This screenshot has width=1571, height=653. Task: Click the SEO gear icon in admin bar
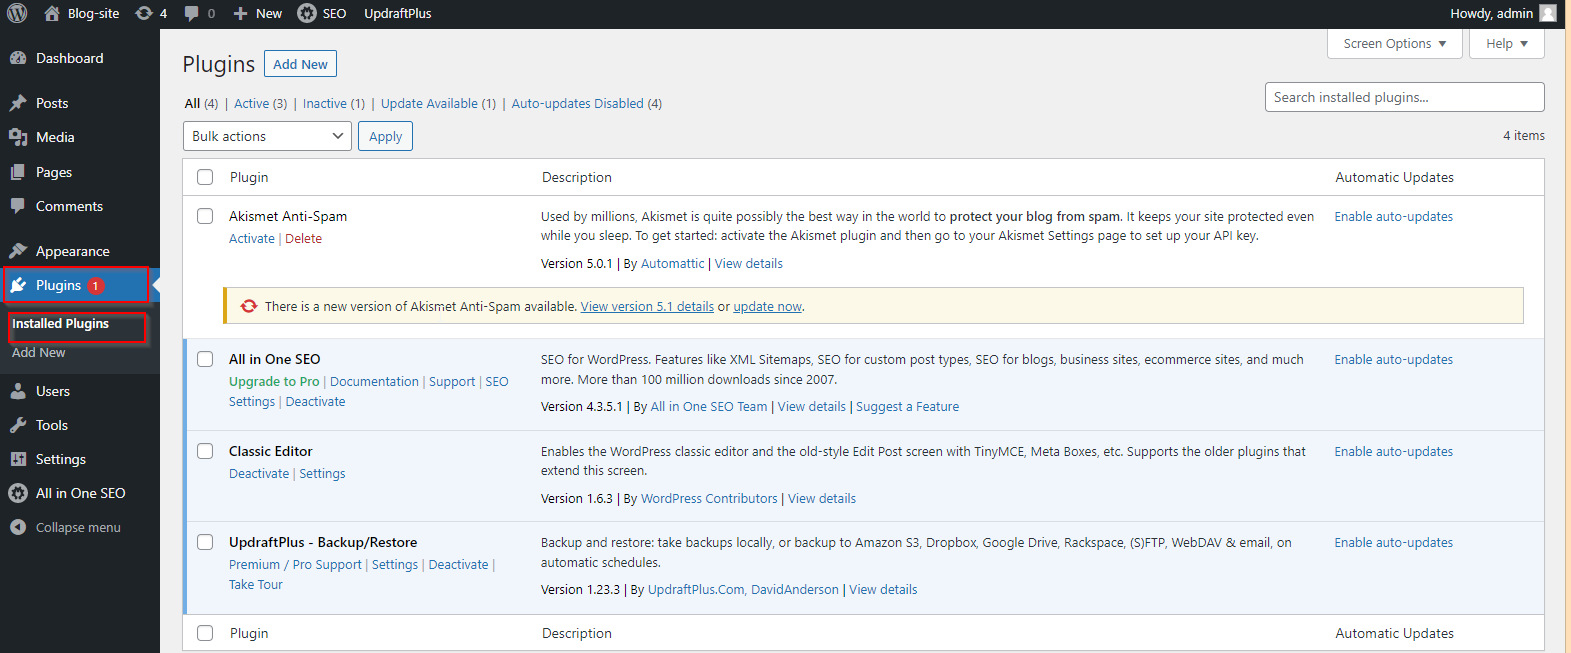click(307, 13)
